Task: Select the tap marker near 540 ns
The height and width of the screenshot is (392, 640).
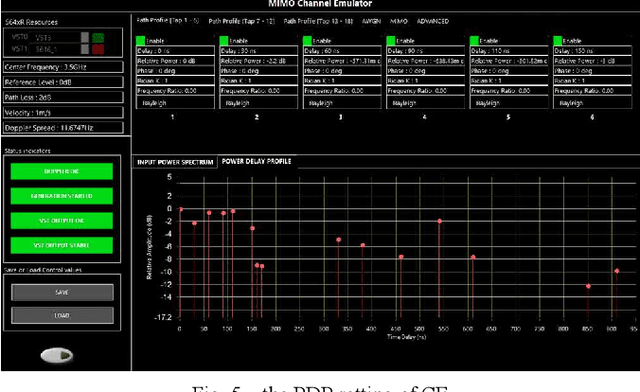Action: click(440, 221)
